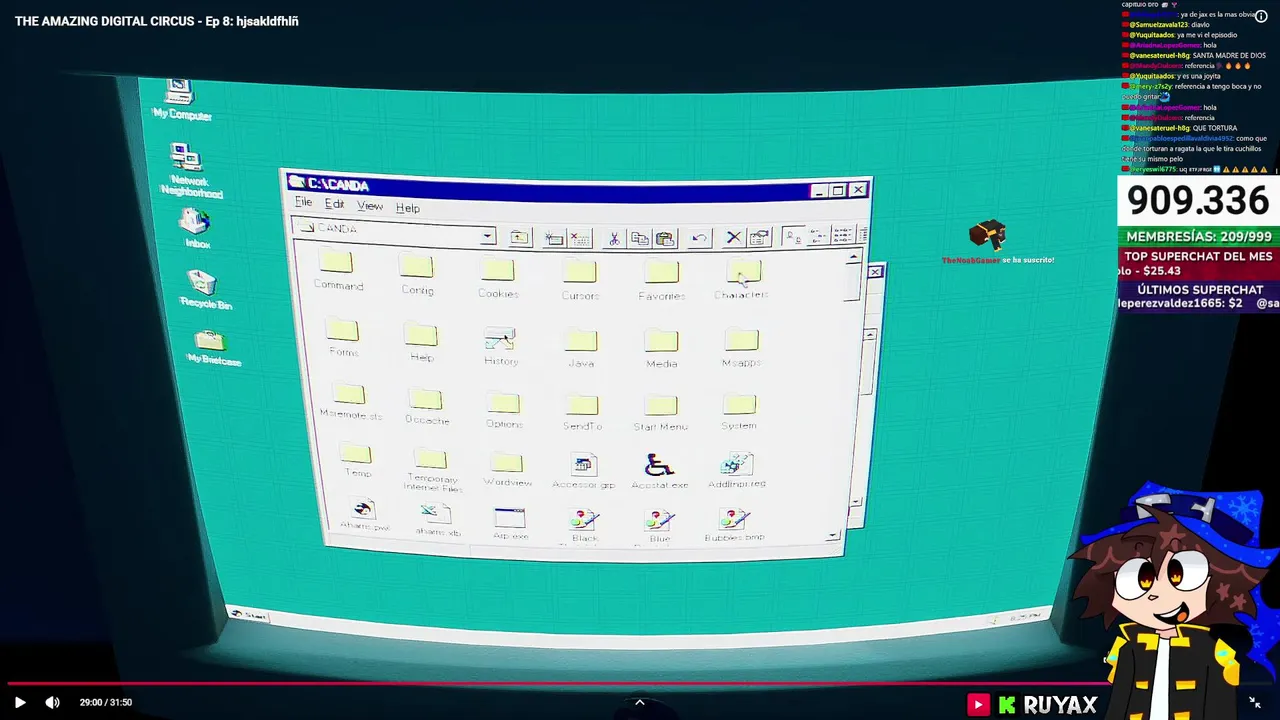Open the Edit menu

coord(334,204)
